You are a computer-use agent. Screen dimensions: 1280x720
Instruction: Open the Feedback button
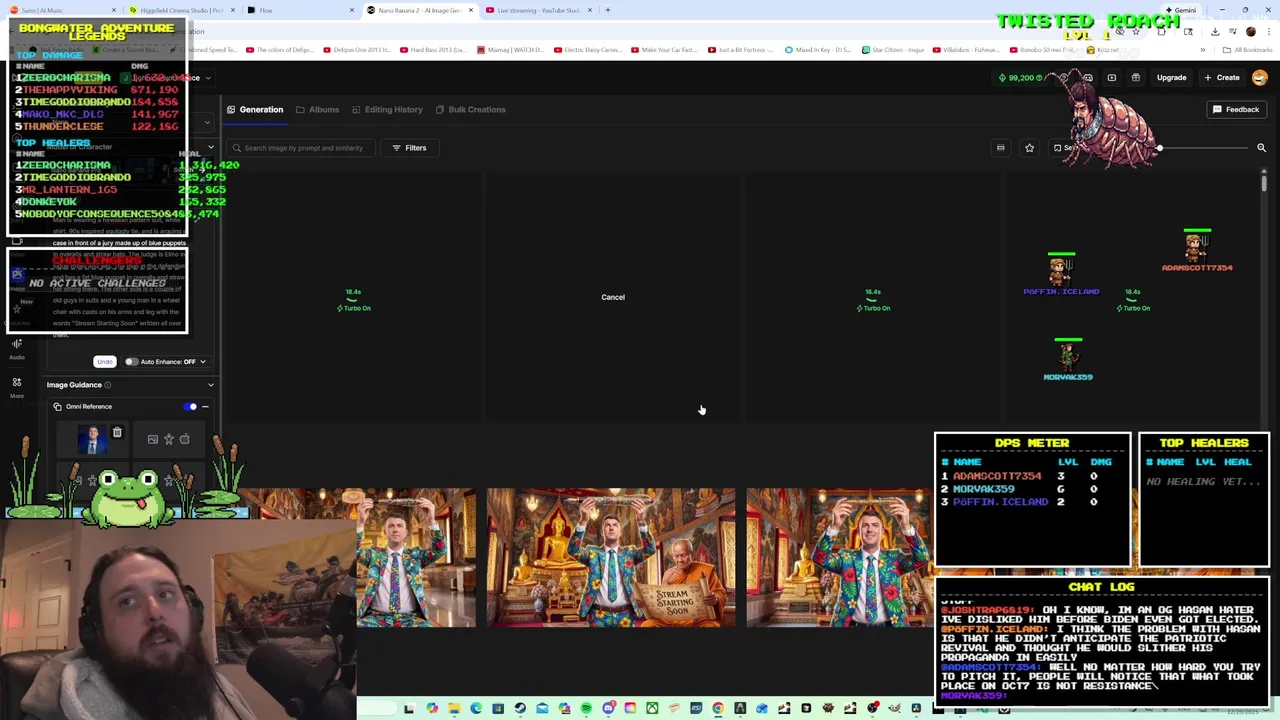coord(1236,109)
